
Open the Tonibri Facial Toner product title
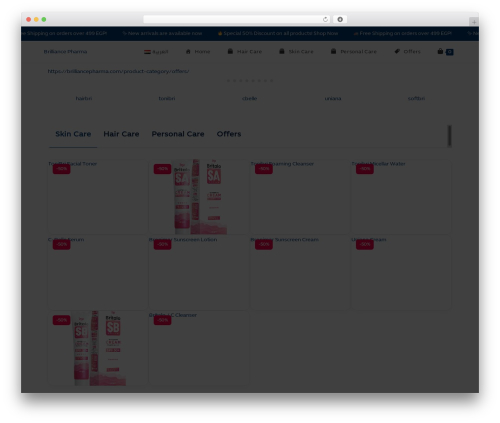tap(72, 164)
